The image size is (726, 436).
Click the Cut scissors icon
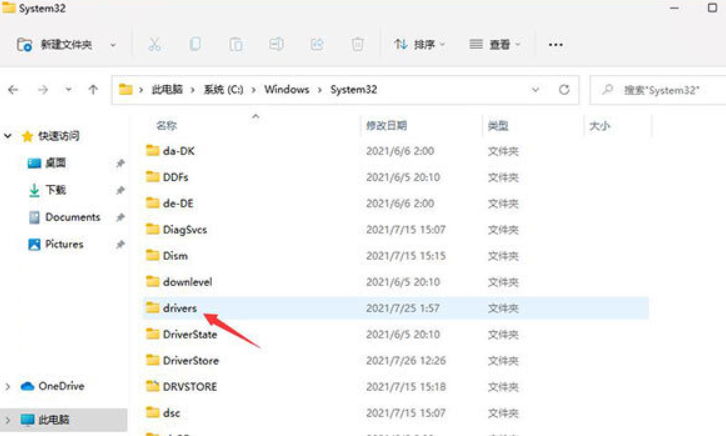[x=154, y=44]
